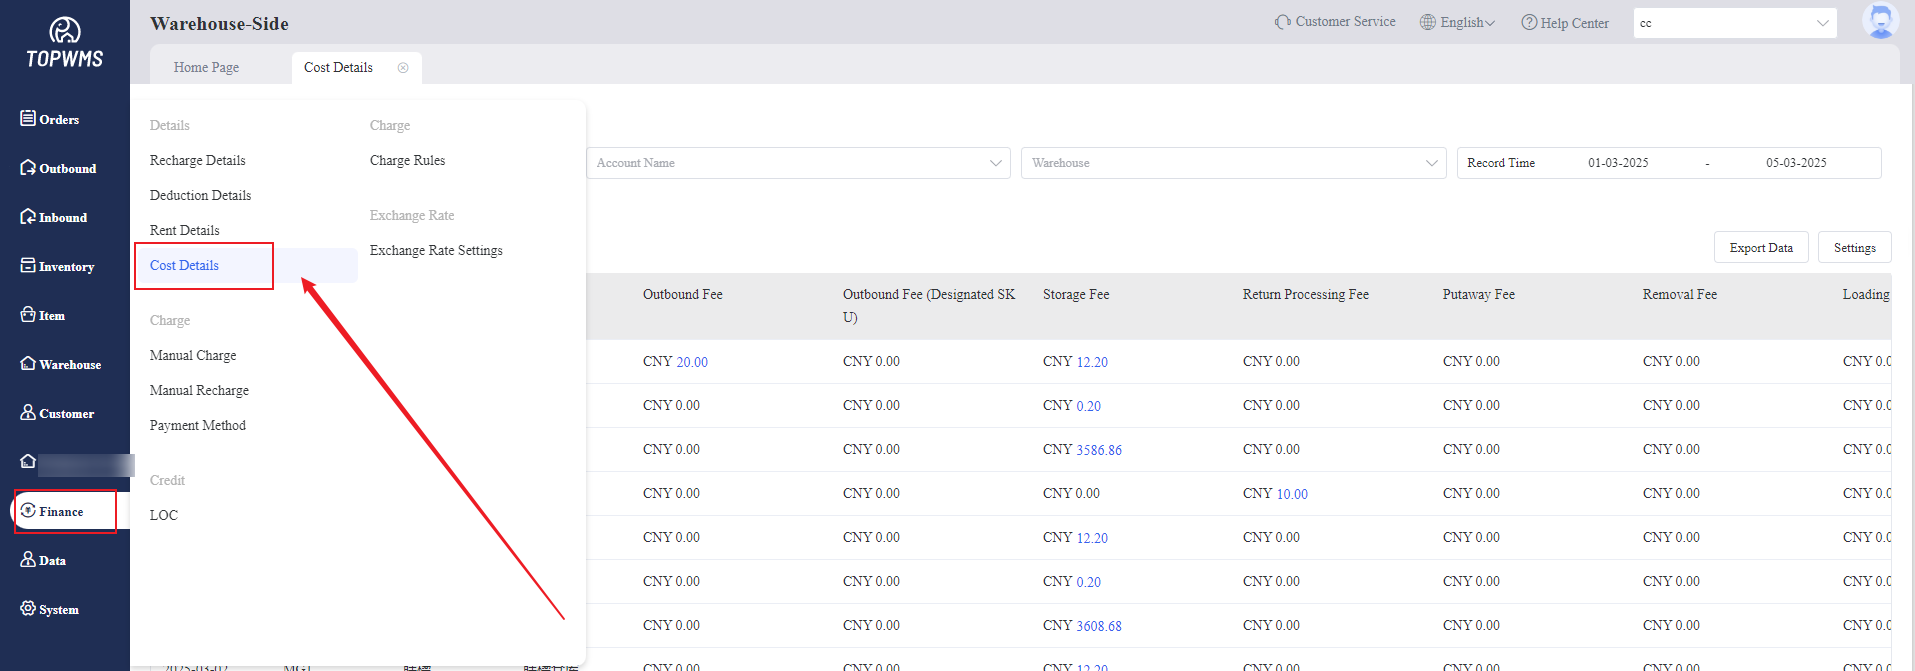Open Exchange Rate Settings menu item
Screen dimensions: 1915x671
pyautogui.click(x=436, y=250)
